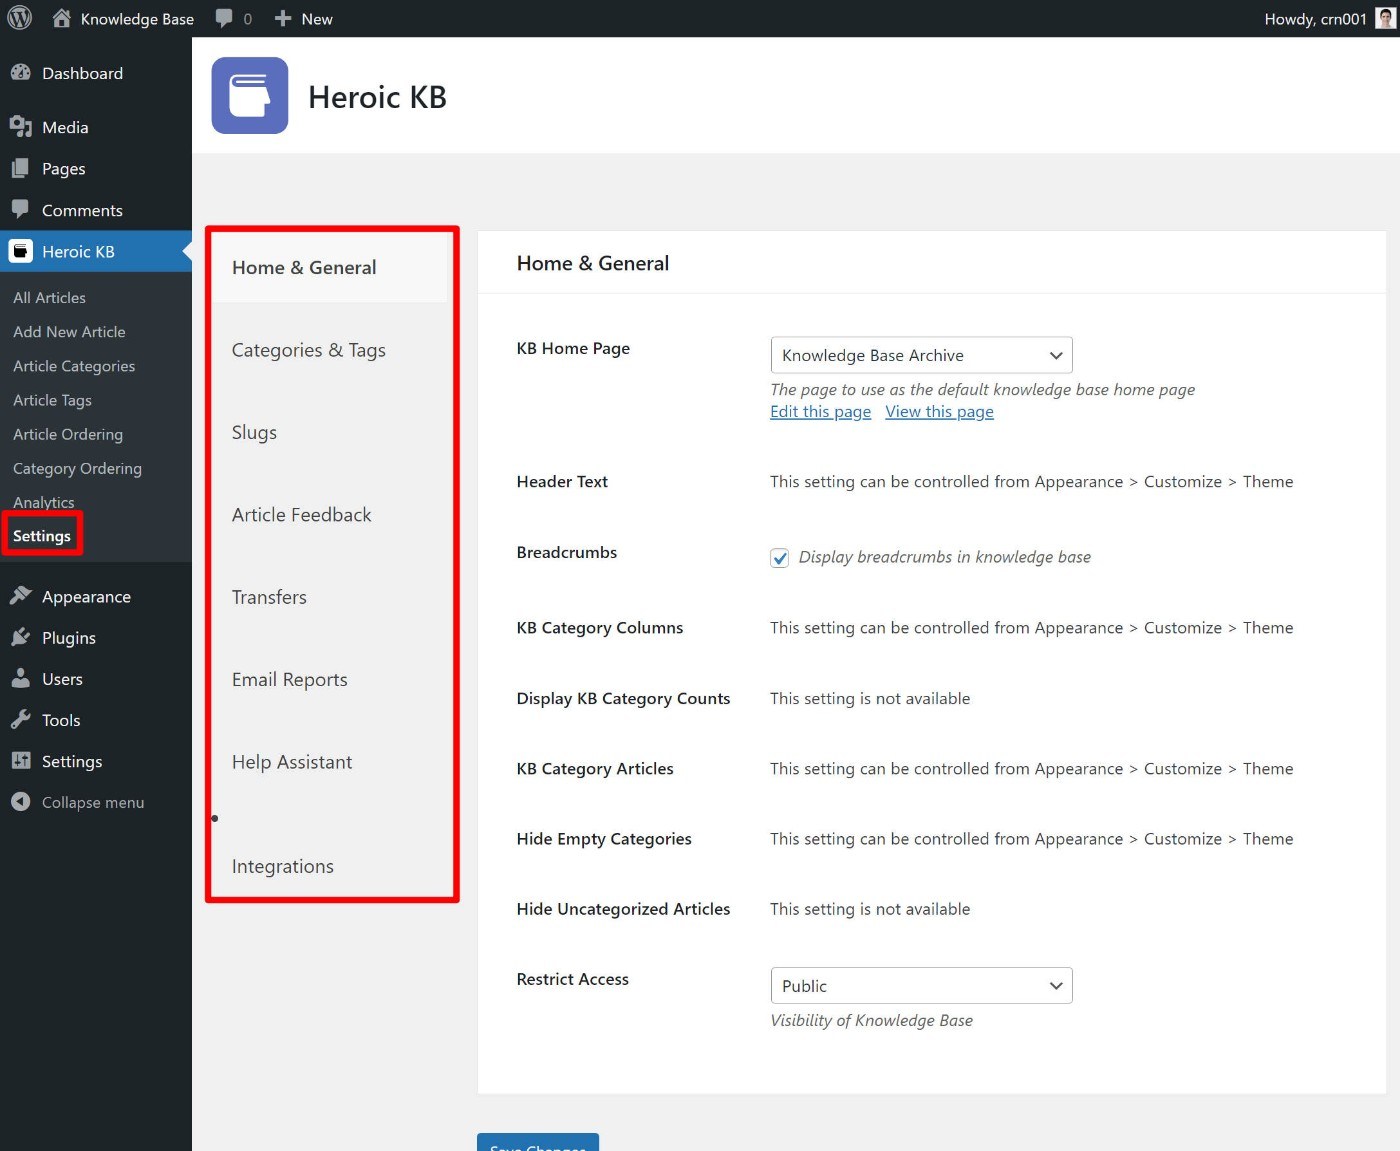
Task: Click the Collapse menu label
Action: click(93, 803)
